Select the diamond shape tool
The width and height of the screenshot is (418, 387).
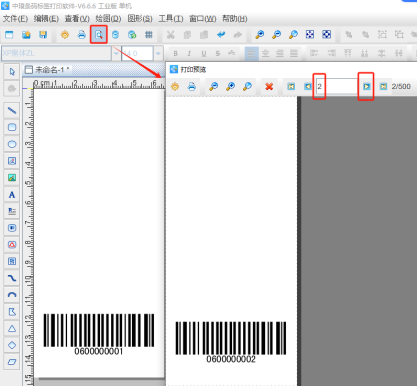12,345
